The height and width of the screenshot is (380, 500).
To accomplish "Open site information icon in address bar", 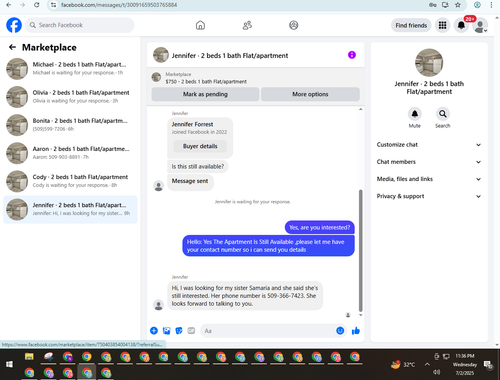I will [53, 5].
